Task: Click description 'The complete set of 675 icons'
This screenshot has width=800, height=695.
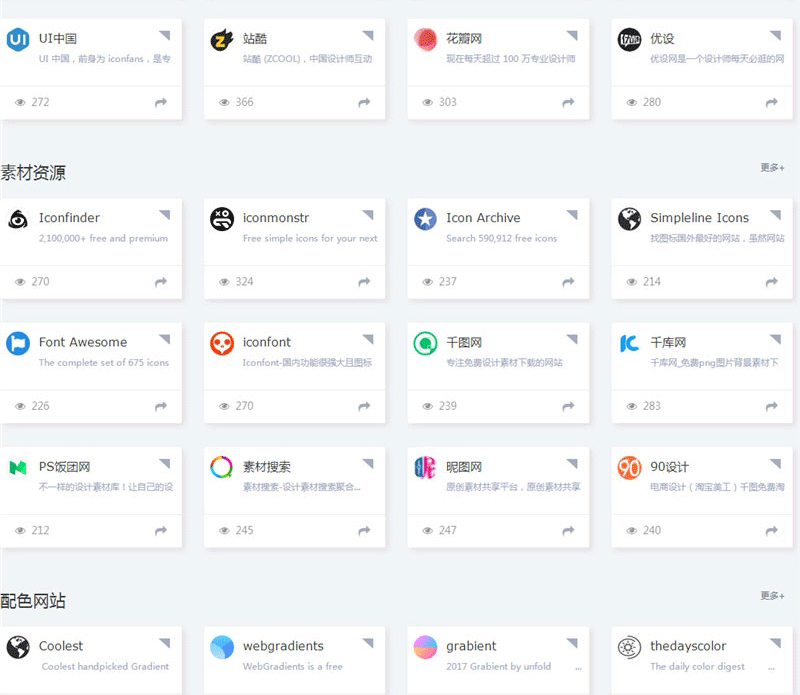Action: coord(104,363)
